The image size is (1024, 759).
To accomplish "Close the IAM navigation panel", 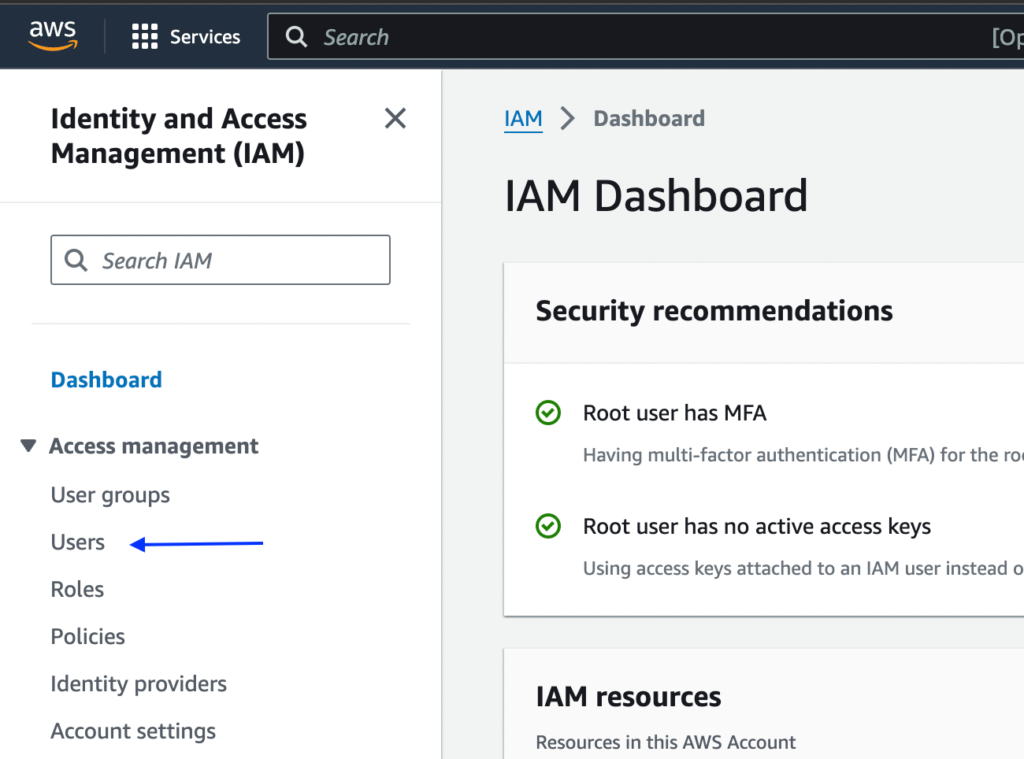I will pyautogui.click(x=395, y=118).
